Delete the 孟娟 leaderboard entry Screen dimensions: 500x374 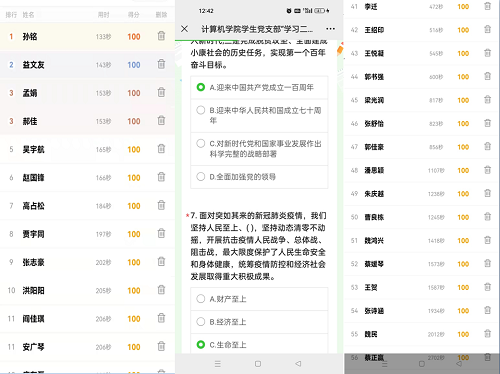coord(161,92)
